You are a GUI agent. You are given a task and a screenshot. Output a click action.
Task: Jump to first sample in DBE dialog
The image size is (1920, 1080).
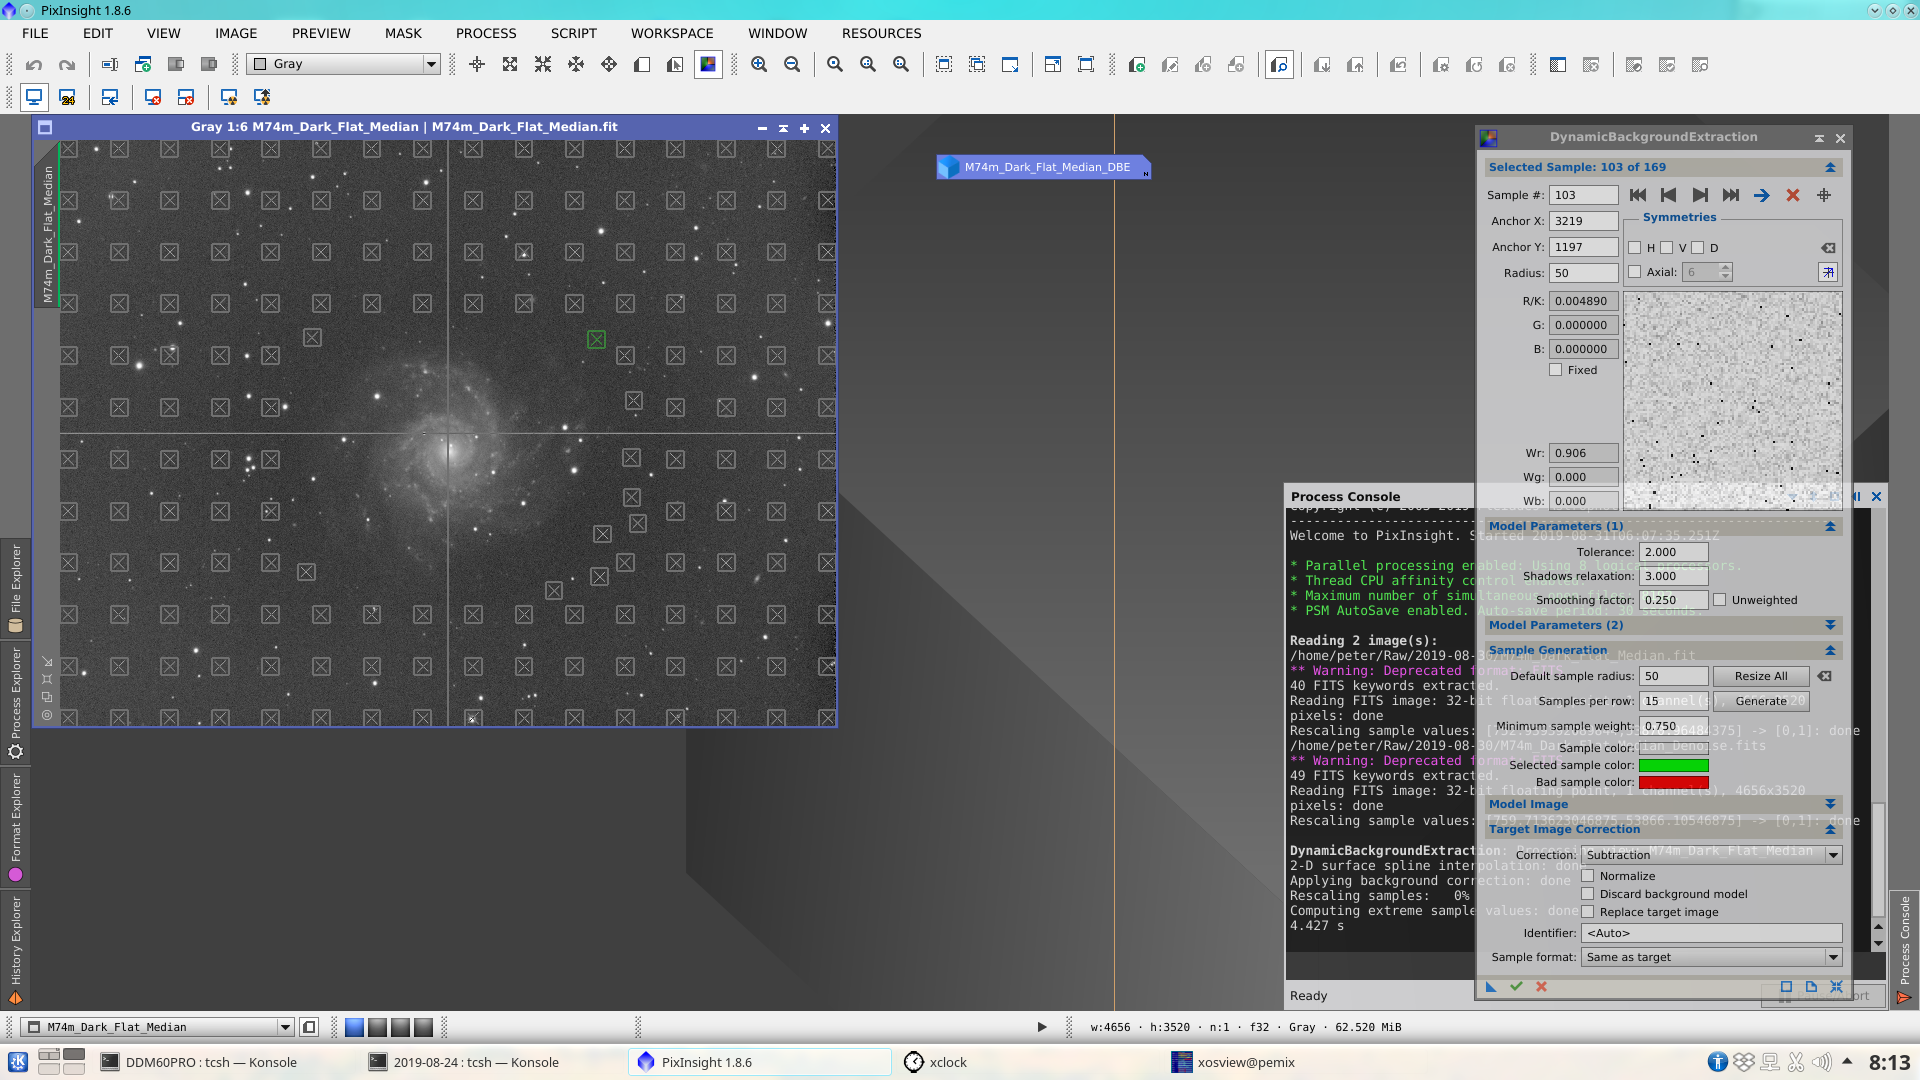click(x=1637, y=195)
